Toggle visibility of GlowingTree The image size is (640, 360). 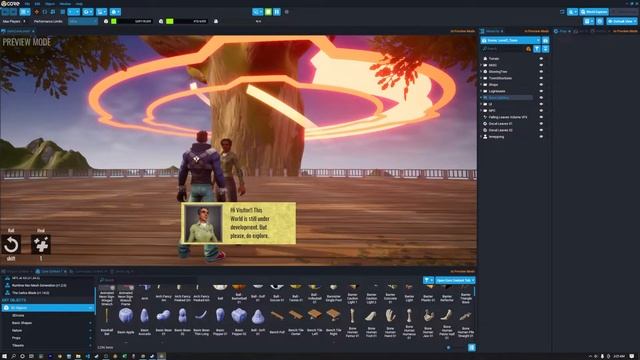[x=542, y=72]
